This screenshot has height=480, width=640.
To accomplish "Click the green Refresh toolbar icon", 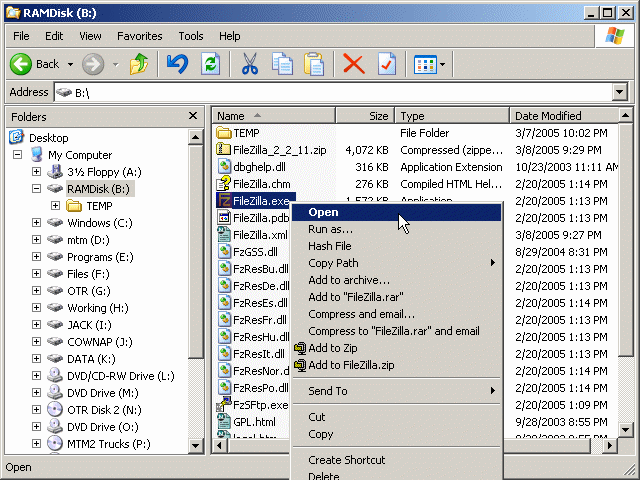I will (x=210, y=64).
